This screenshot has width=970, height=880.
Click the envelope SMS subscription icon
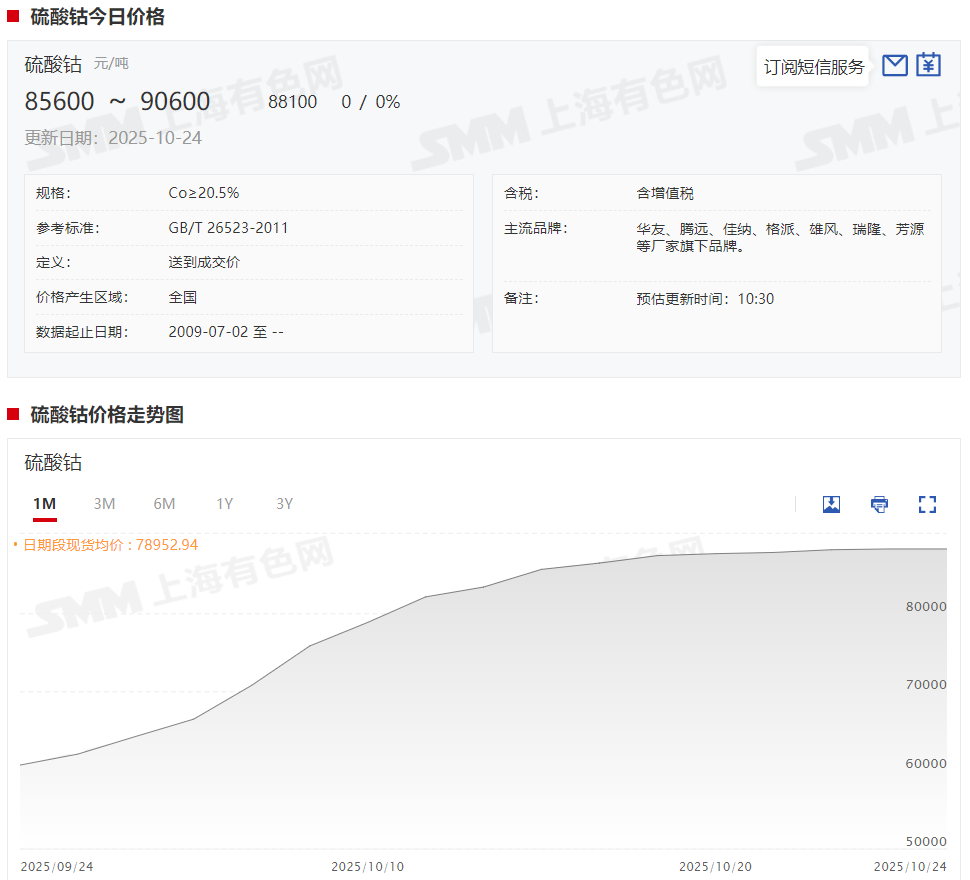[x=895, y=66]
